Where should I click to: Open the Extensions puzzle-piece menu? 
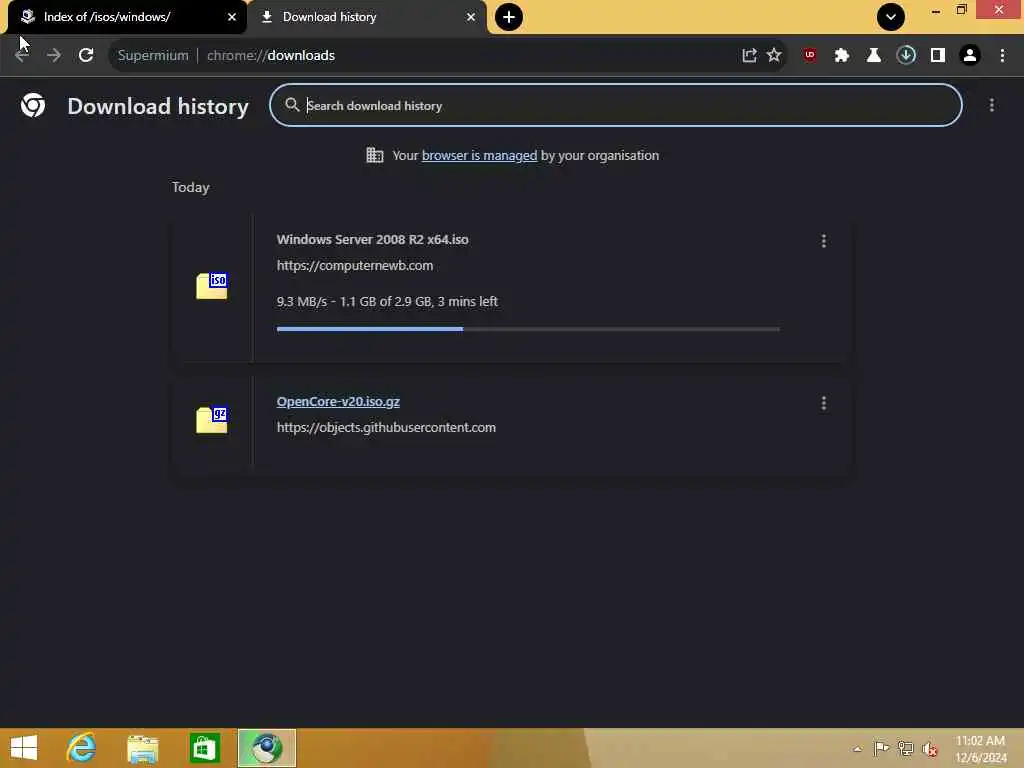click(x=842, y=56)
